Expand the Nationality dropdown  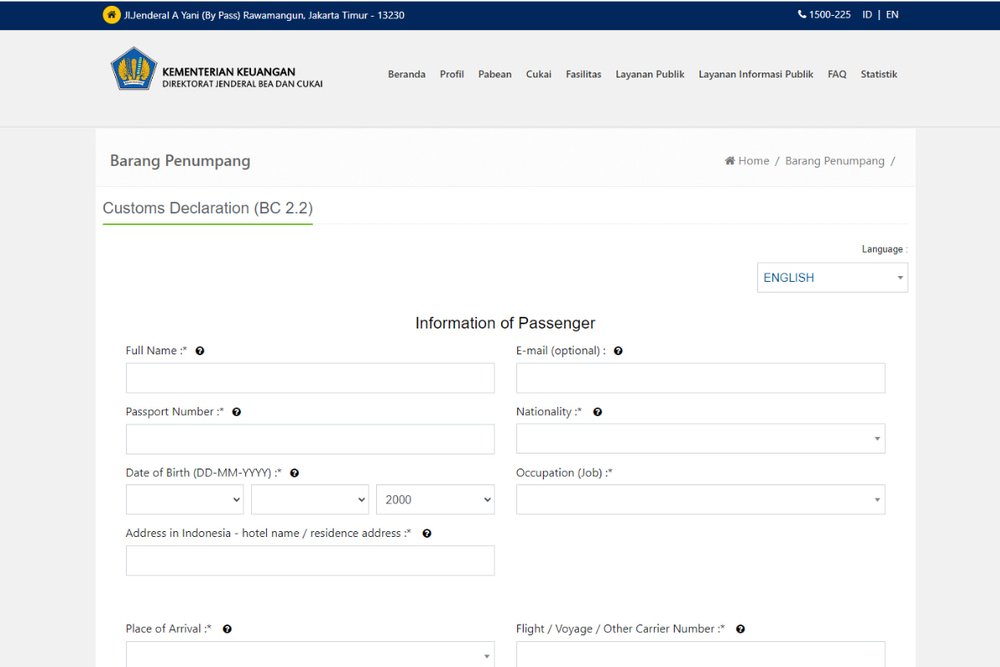(700, 439)
